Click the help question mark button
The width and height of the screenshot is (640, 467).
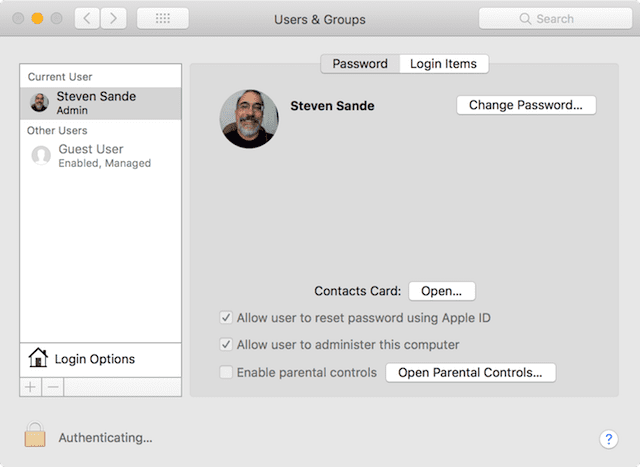click(x=608, y=439)
